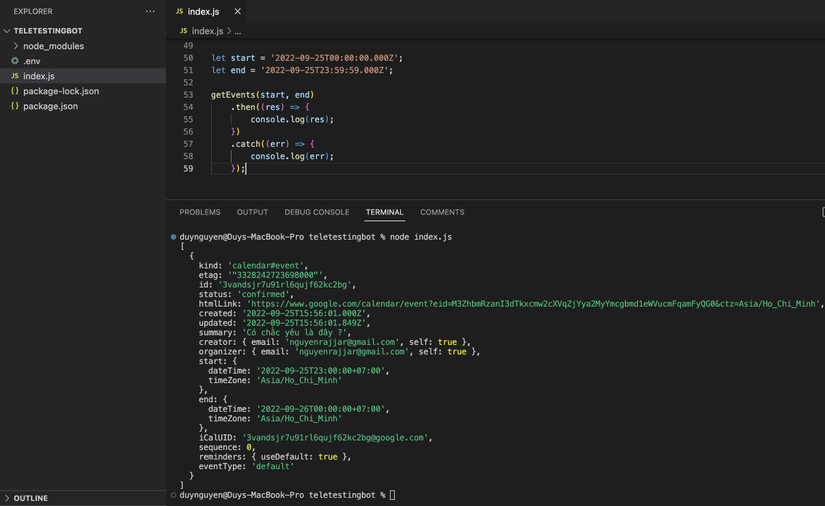
Task: Open the OUTPUT panel tab
Action: tap(252, 212)
